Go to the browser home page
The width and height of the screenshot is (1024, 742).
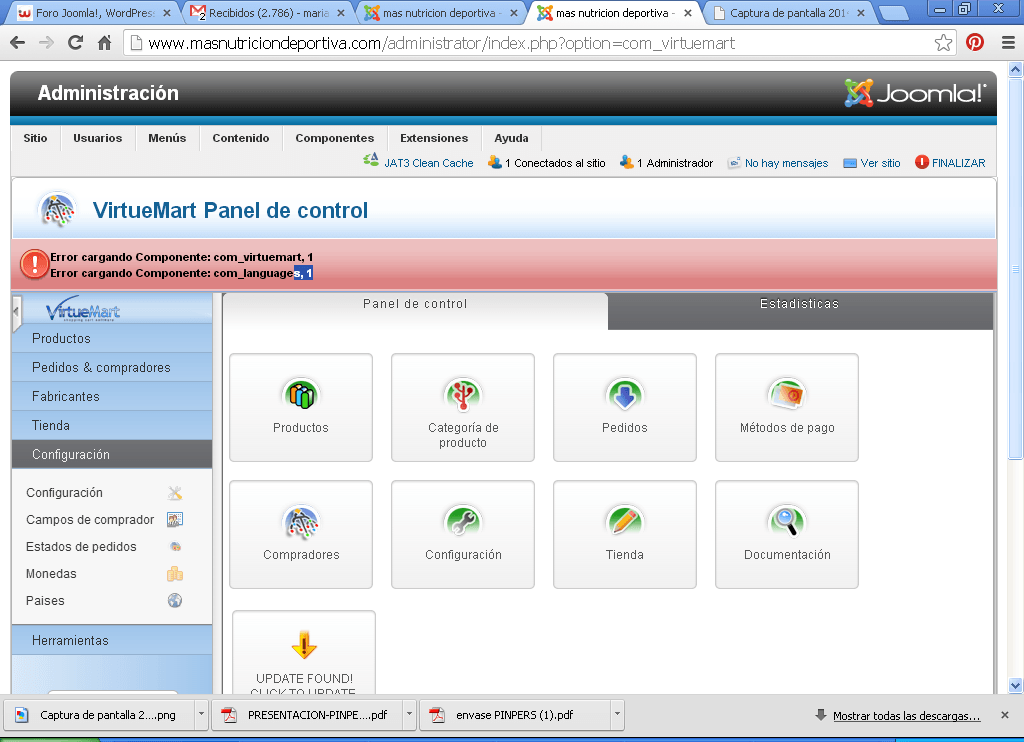[104, 43]
